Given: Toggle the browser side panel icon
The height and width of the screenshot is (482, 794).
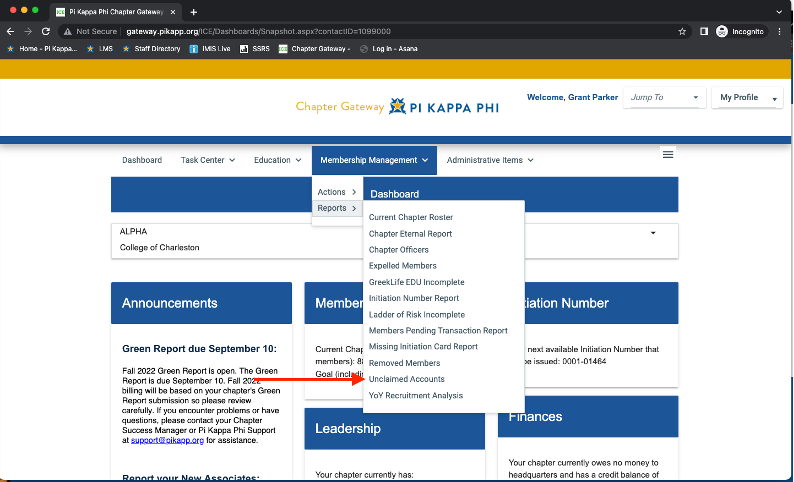Looking at the screenshot, I should pyautogui.click(x=704, y=31).
